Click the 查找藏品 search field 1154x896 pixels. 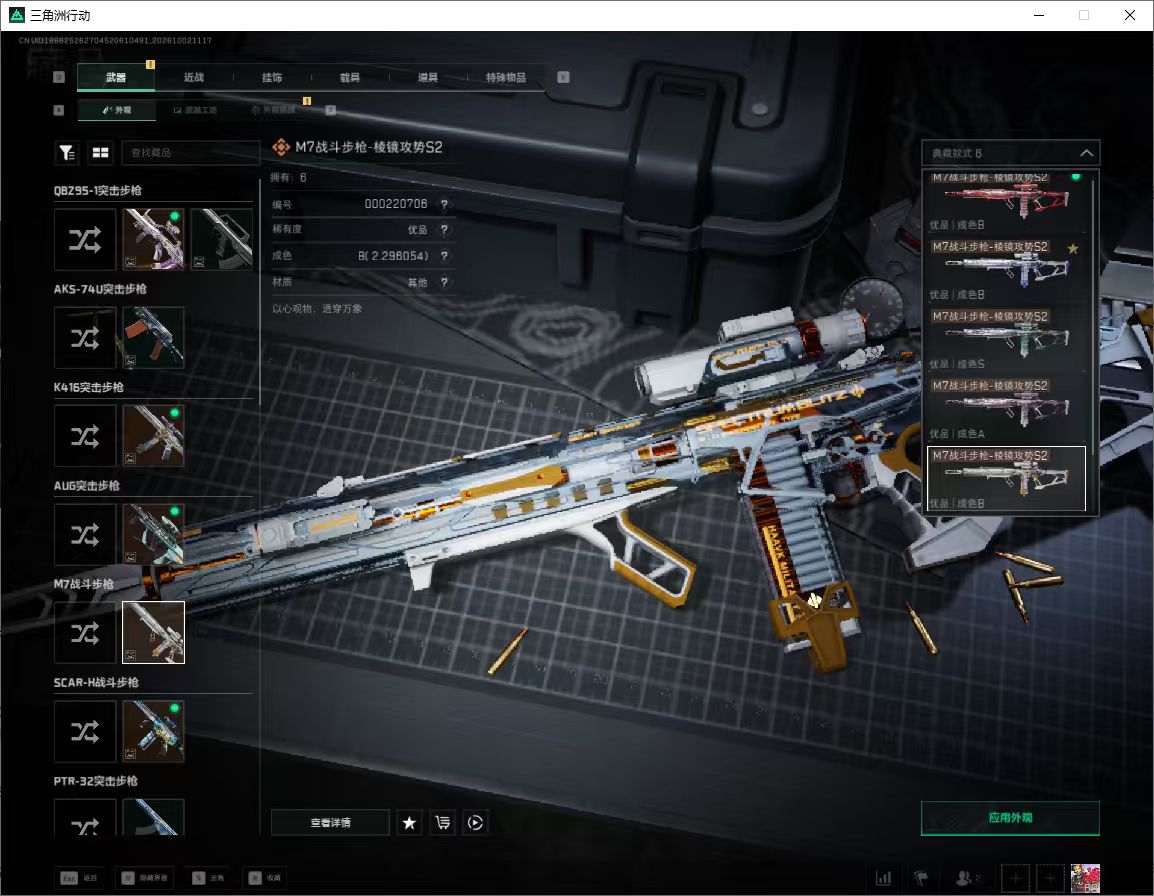191,152
